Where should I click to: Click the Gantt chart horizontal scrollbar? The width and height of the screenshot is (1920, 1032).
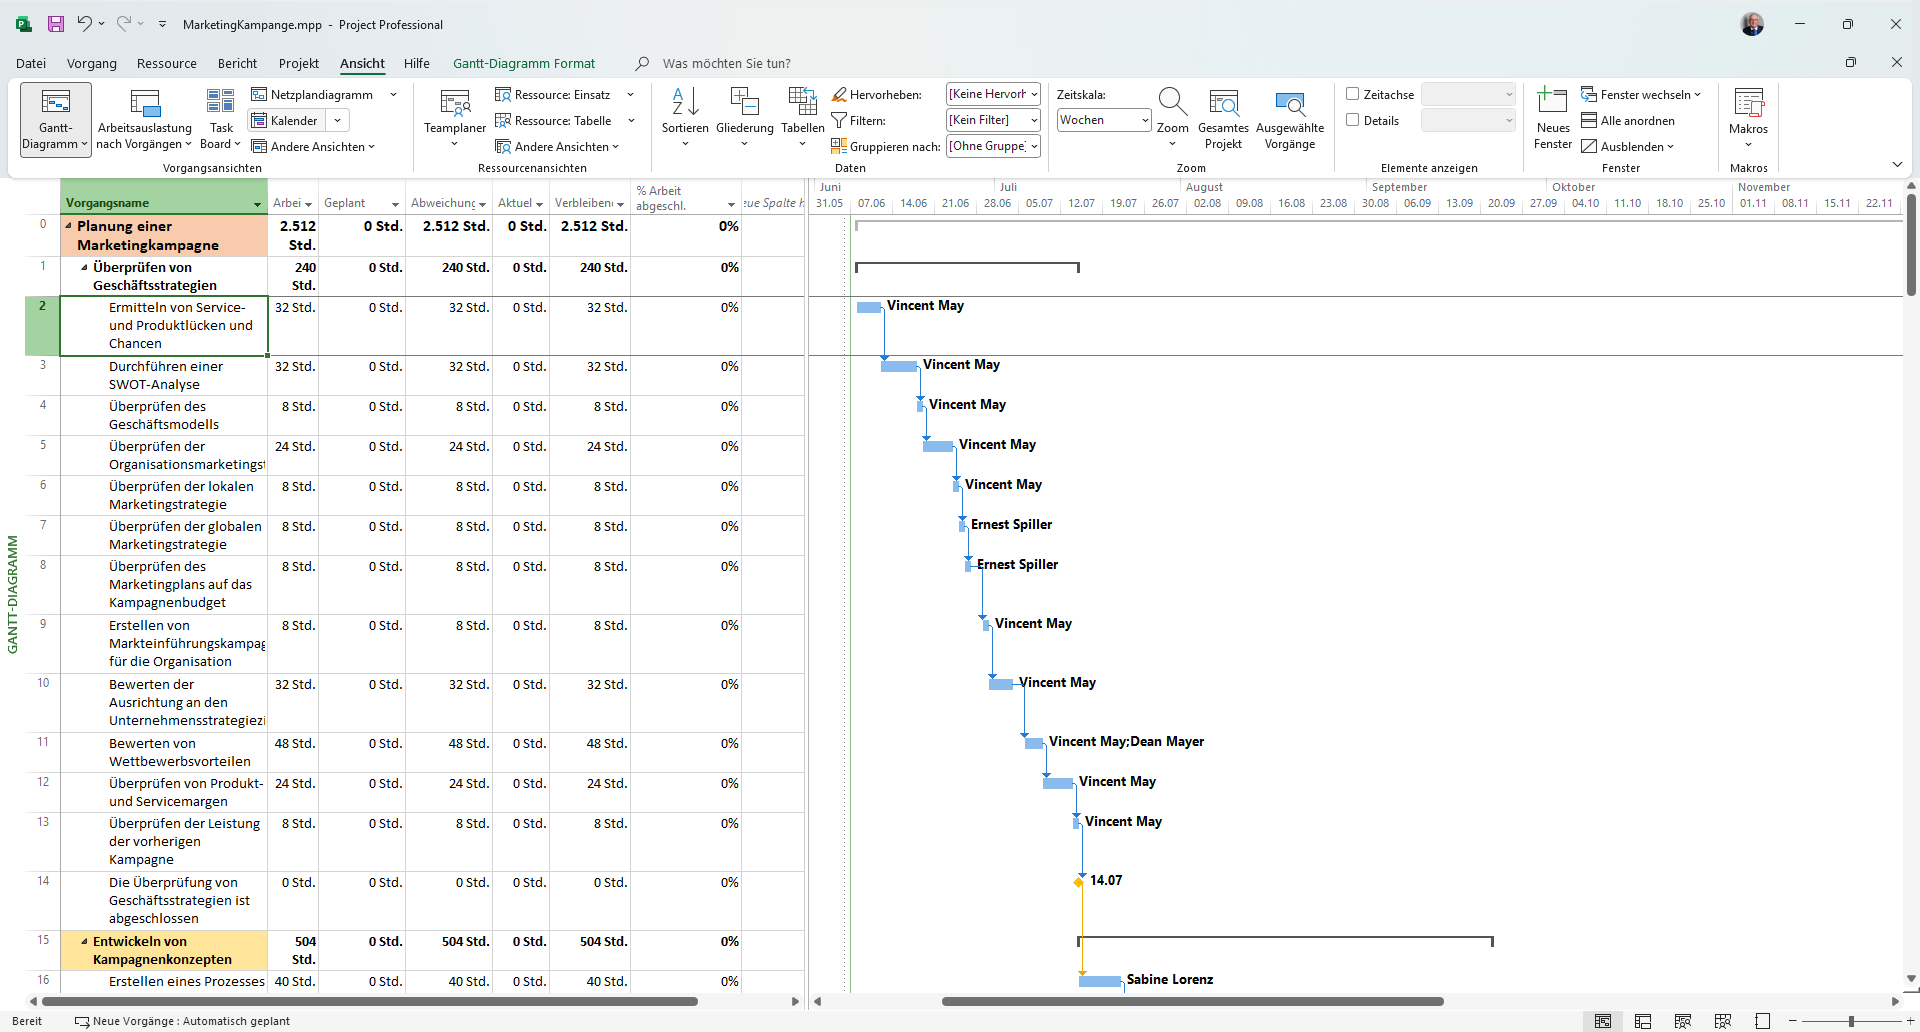point(1192,1001)
